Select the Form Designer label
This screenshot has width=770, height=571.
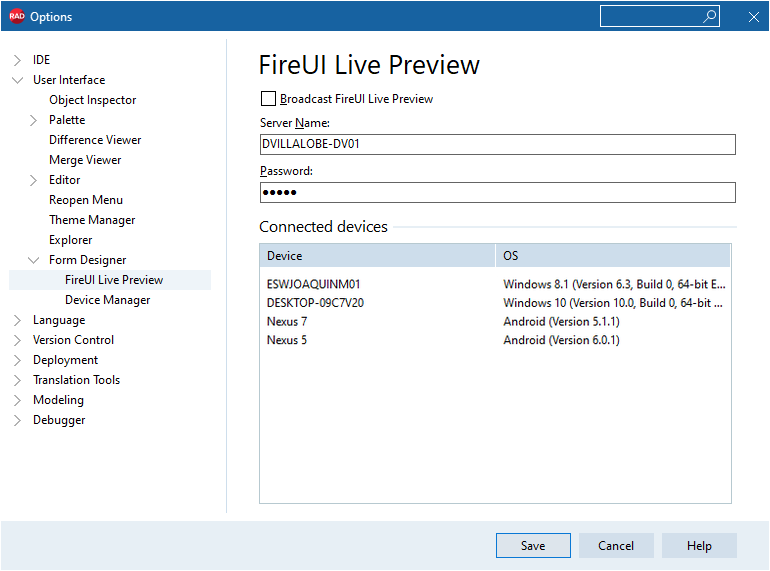point(87,260)
